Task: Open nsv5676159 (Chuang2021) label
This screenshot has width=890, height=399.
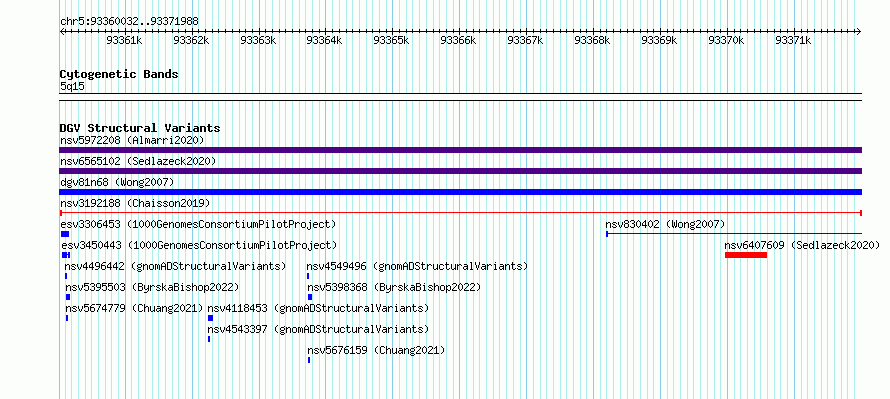Action: (376, 350)
